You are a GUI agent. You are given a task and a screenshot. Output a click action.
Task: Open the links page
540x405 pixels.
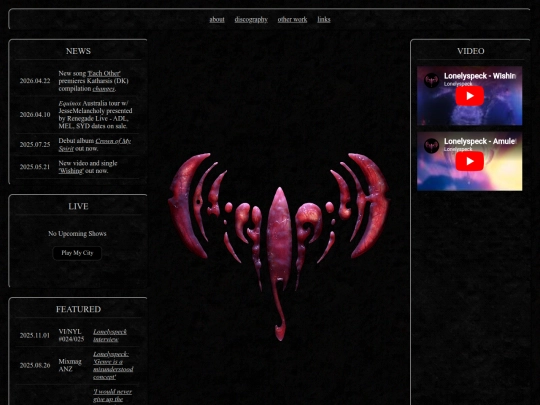pyautogui.click(x=324, y=19)
